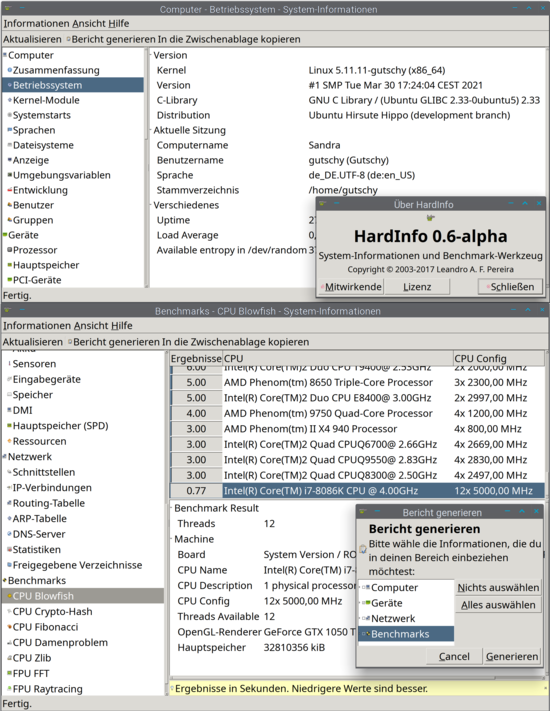Collapse the Geräte tree node in top window
This screenshot has width=550, height=711.
(x=5, y=234)
